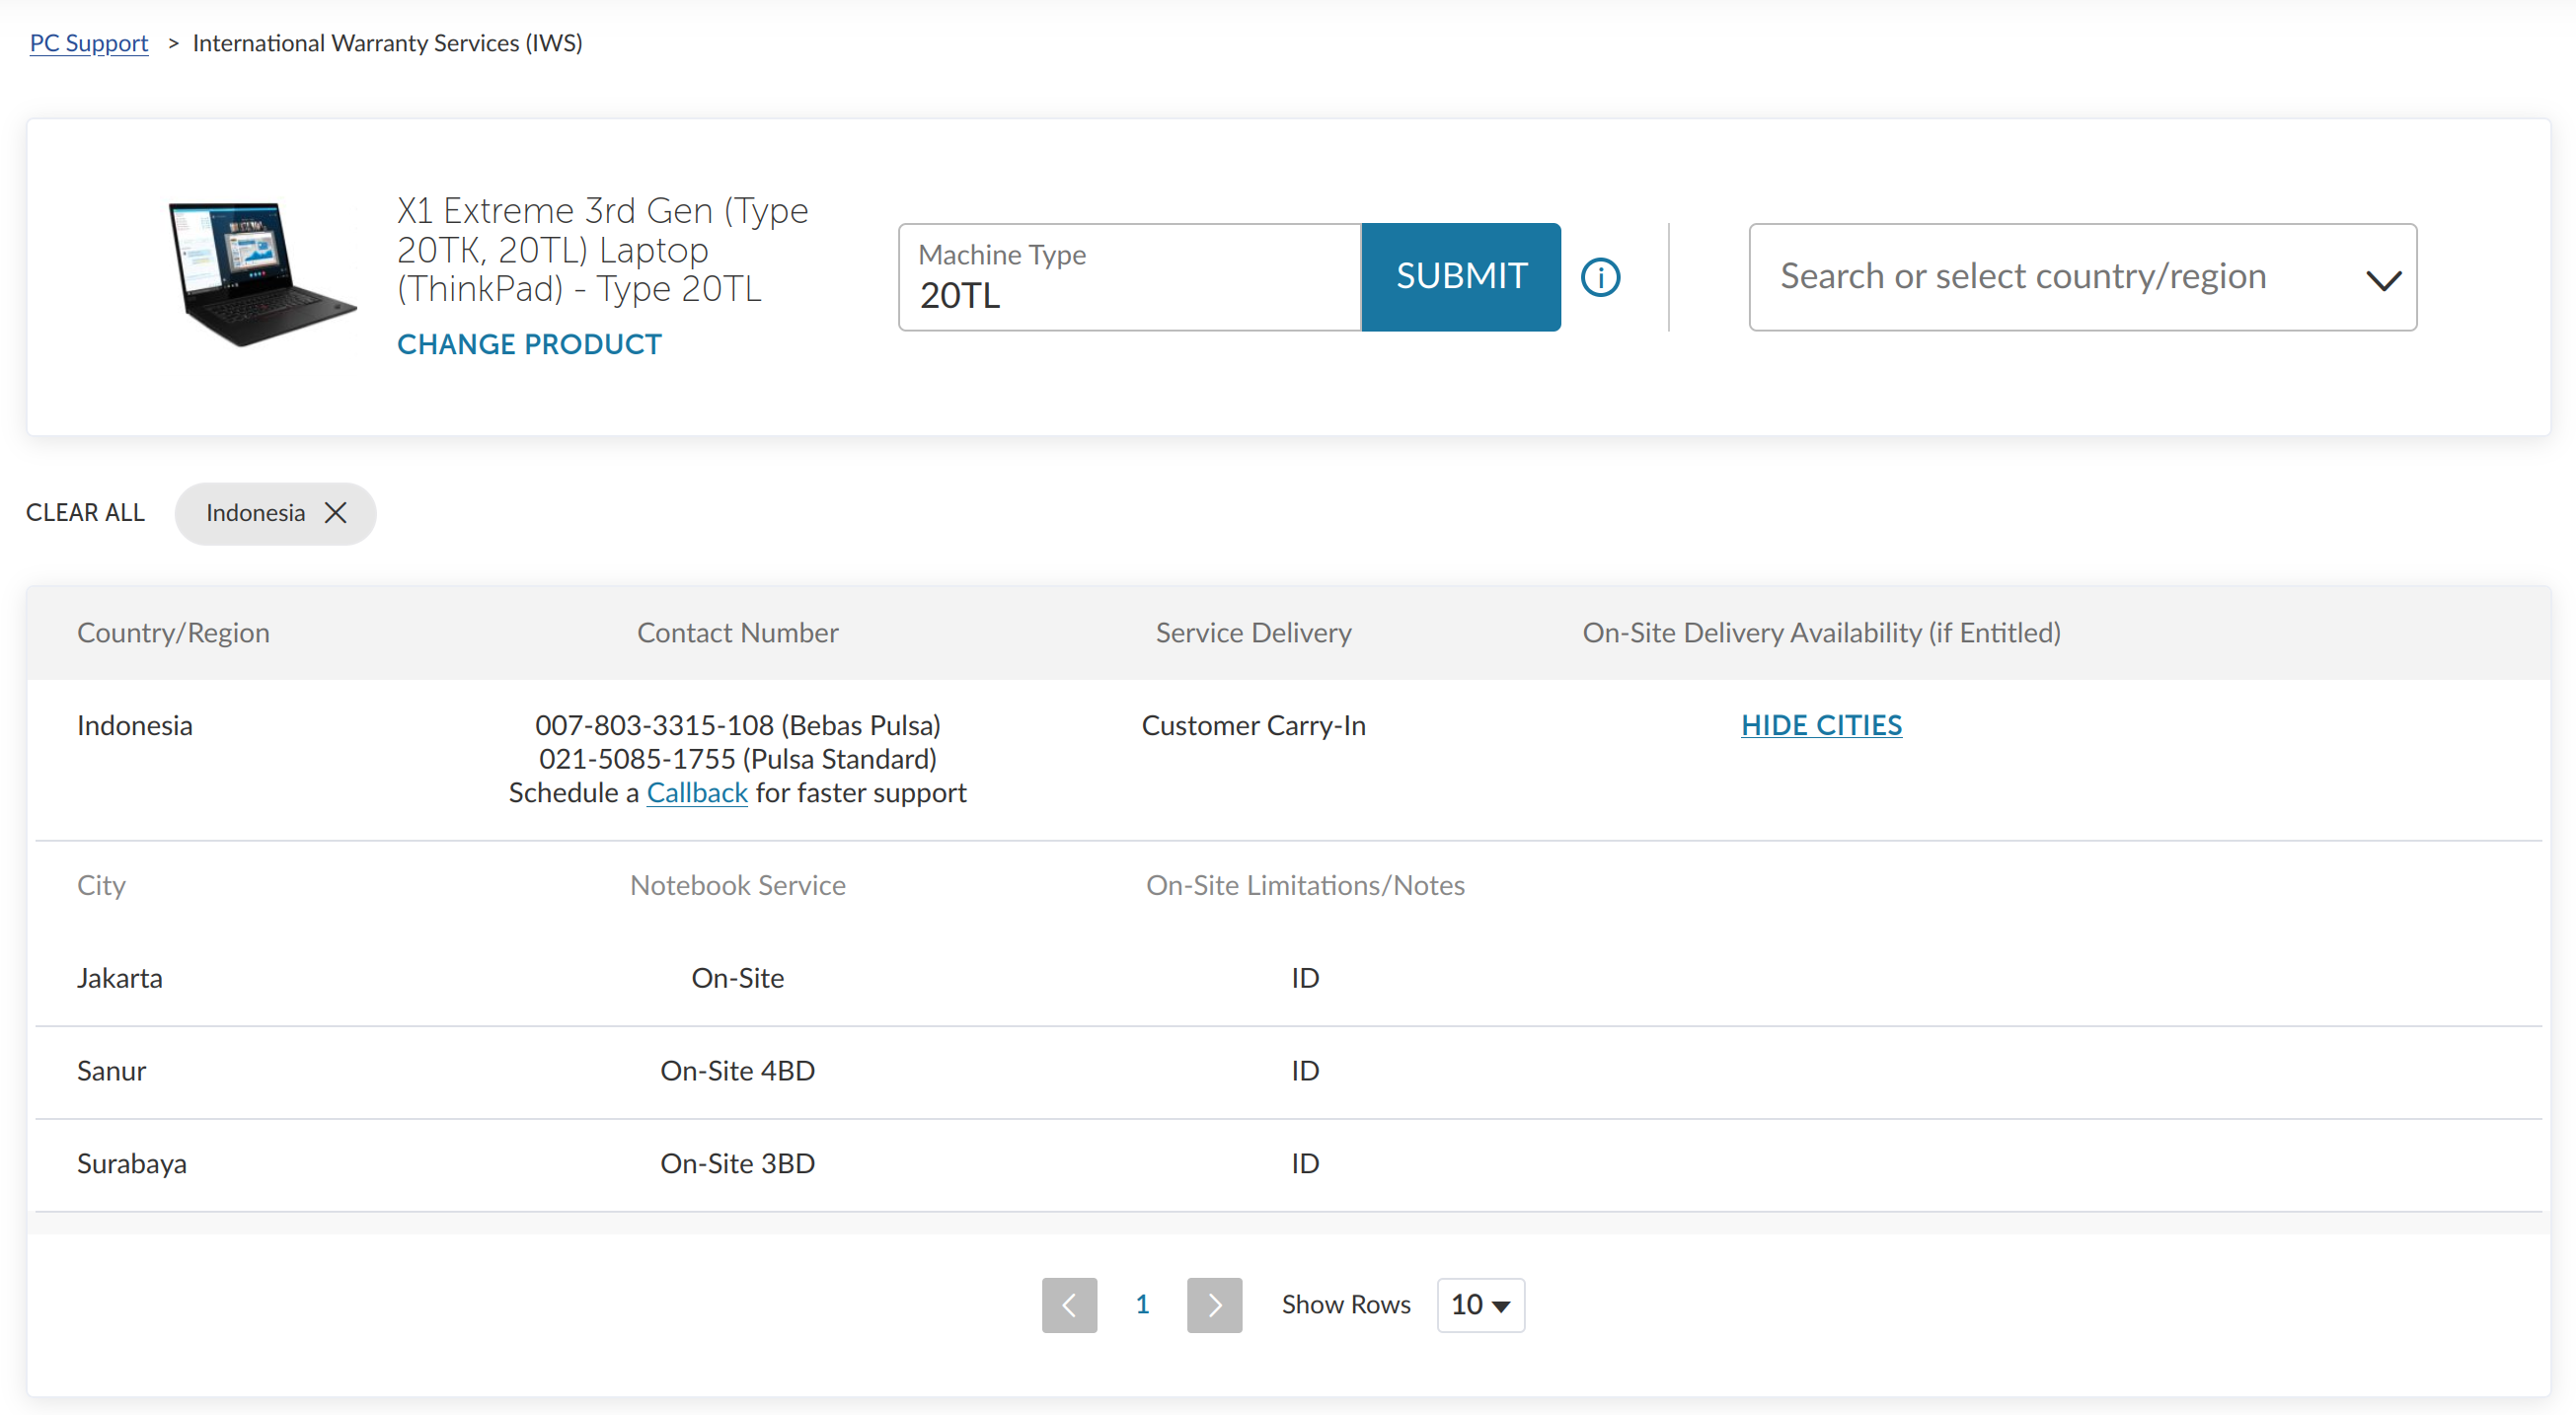
Task: Click the On-Site 3BD service cell
Action: click(738, 1164)
